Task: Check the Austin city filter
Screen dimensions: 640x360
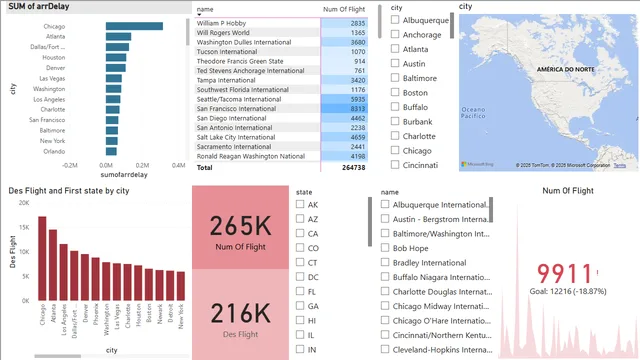Action: (395, 63)
